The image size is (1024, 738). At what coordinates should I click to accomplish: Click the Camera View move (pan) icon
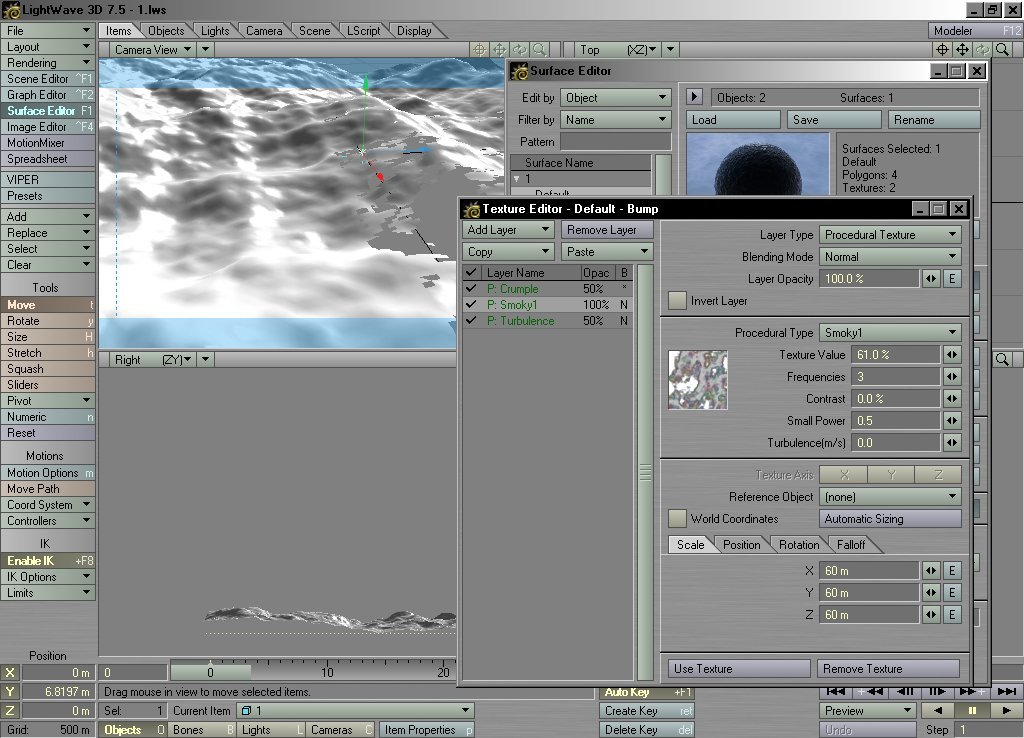click(x=500, y=50)
